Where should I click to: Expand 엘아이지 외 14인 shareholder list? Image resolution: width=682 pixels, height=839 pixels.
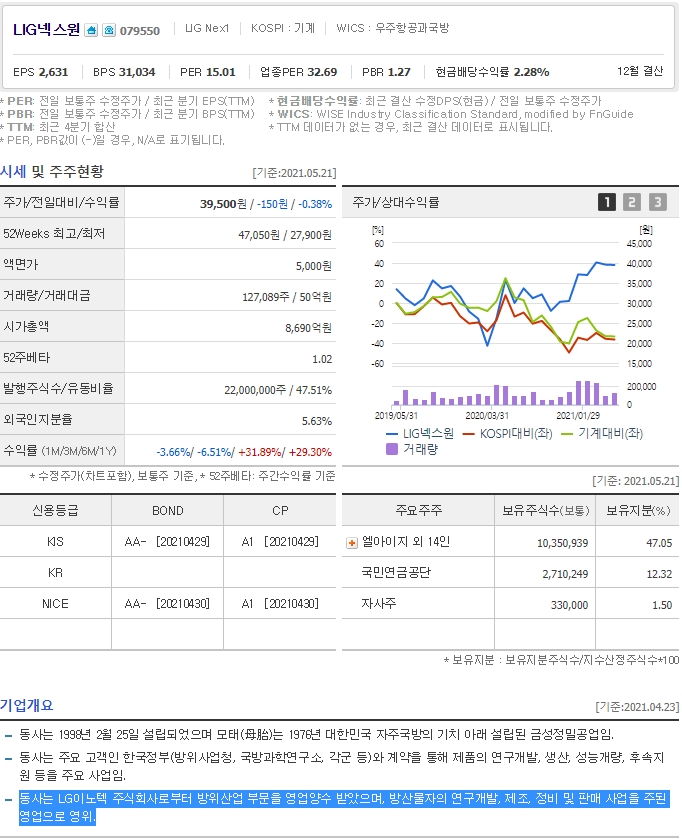click(x=351, y=543)
